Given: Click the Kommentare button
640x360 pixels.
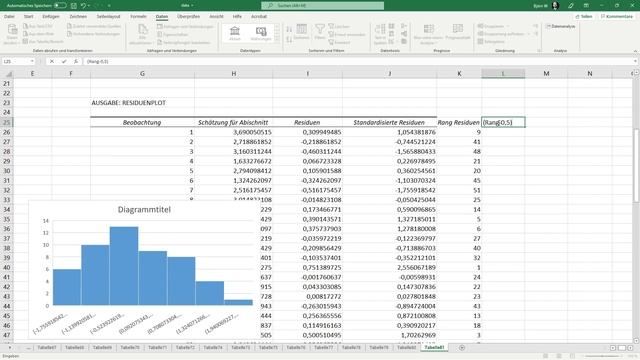Looking at the screenshot, I should tap(617, 17).
